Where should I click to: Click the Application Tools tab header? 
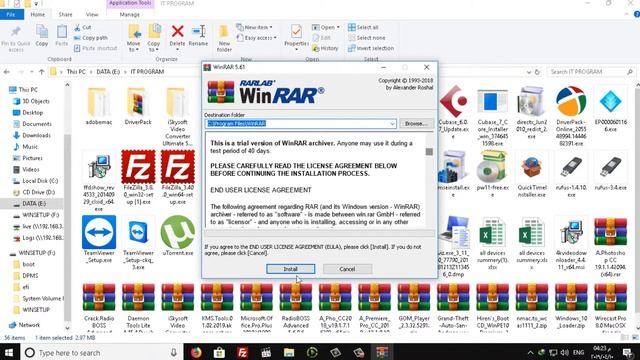[x=130, y=3]
